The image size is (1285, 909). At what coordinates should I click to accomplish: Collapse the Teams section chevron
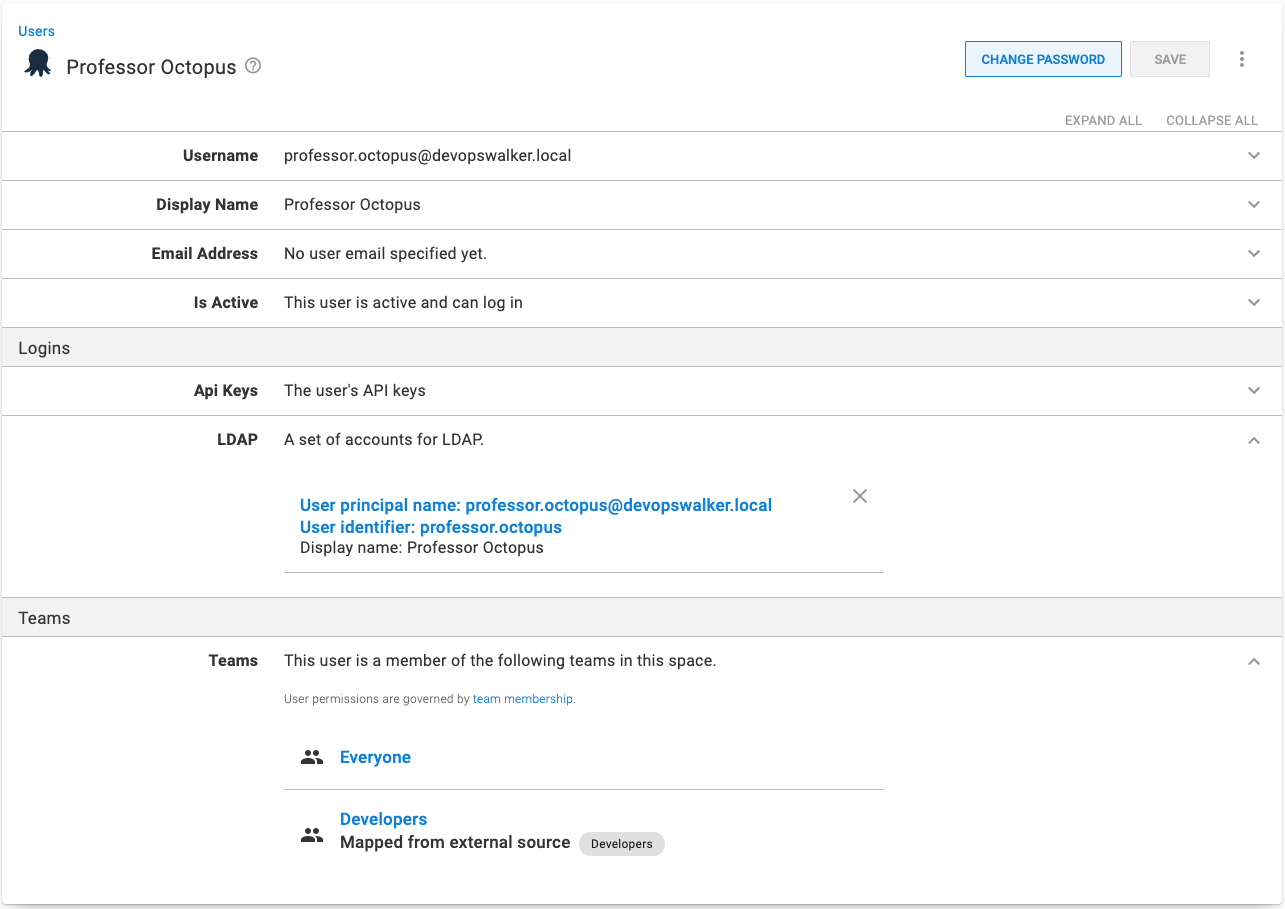click(1254, 661)
